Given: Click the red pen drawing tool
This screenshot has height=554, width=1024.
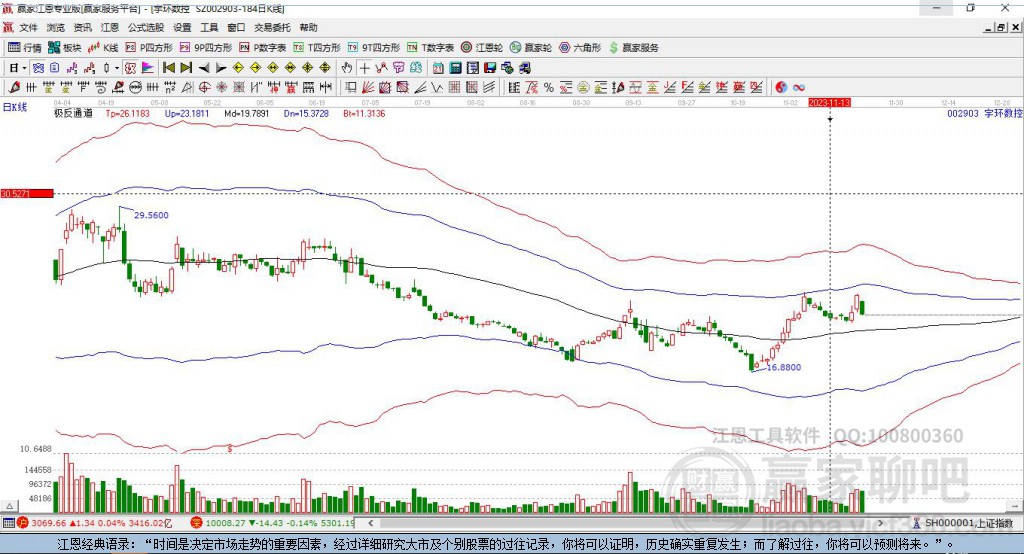Looking at the screenshot, I should [14, 87].
